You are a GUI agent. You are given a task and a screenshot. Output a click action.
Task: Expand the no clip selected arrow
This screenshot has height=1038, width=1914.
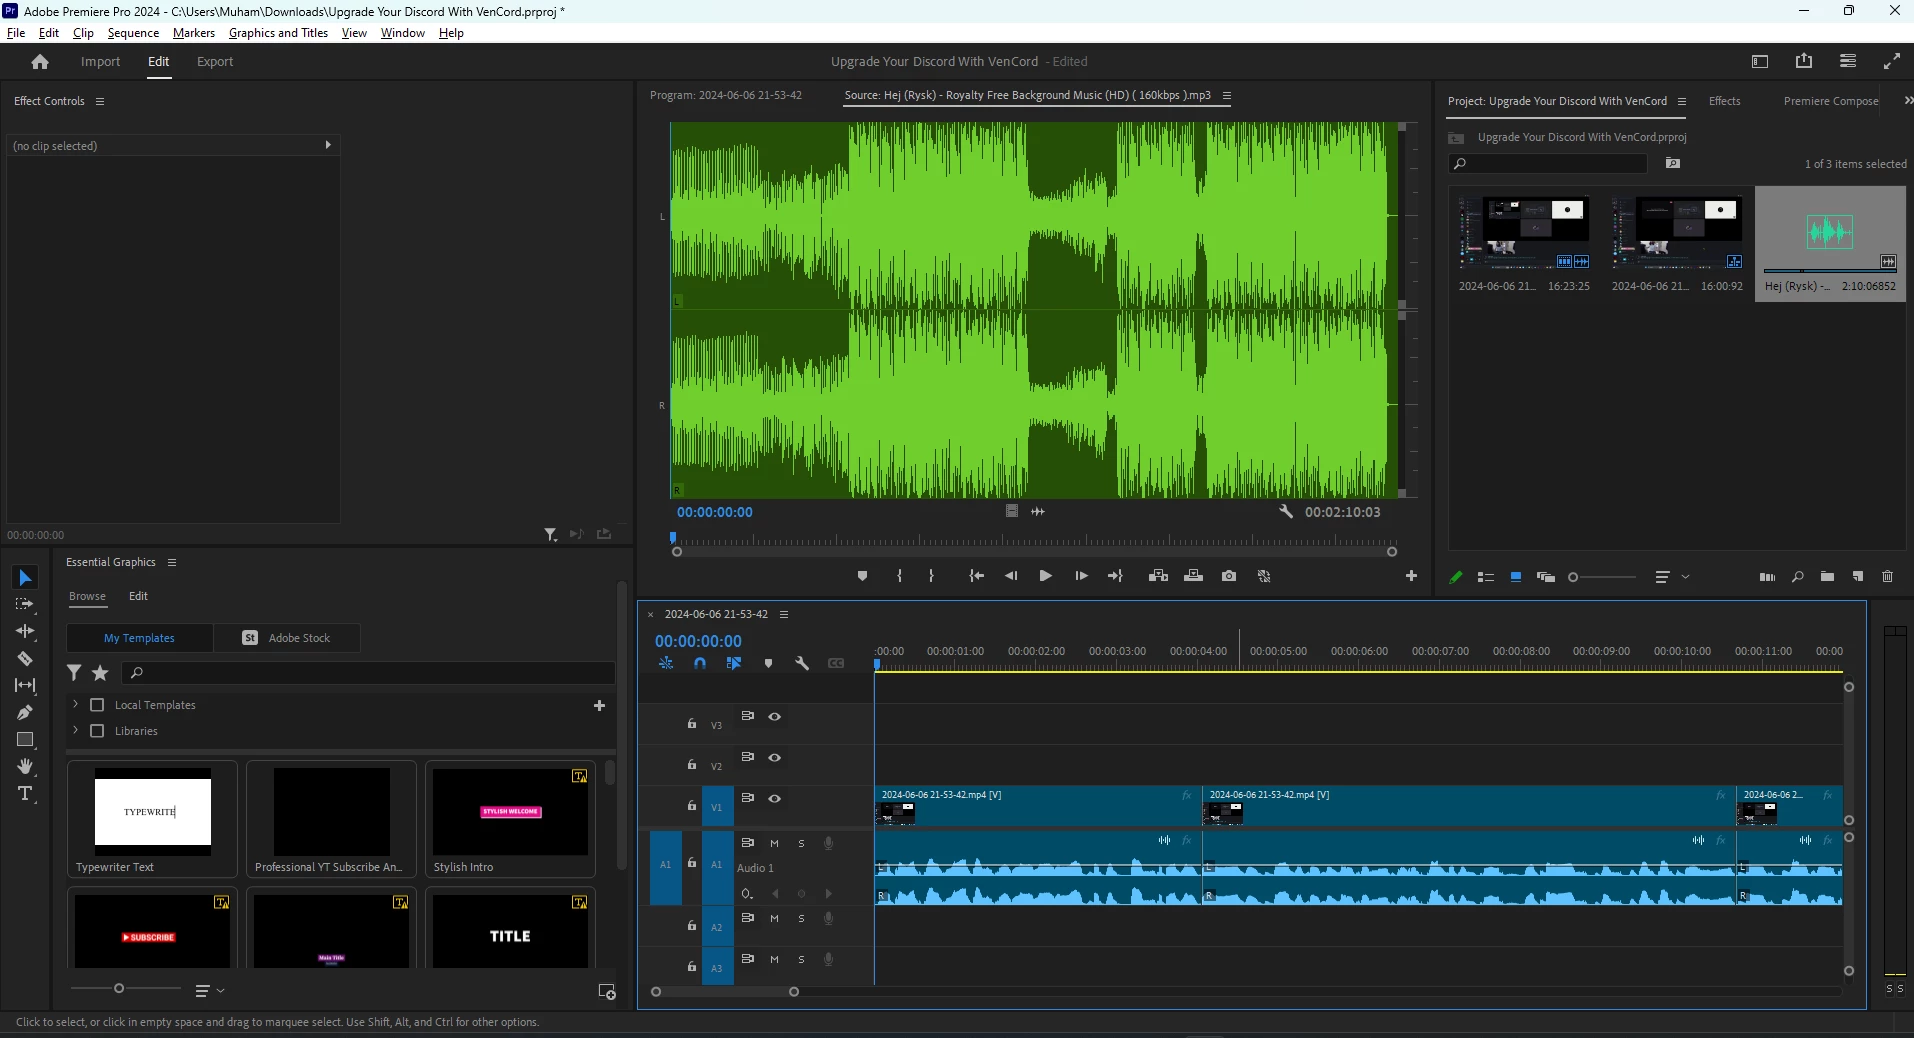pyautogui.click(x=328, y=145)
